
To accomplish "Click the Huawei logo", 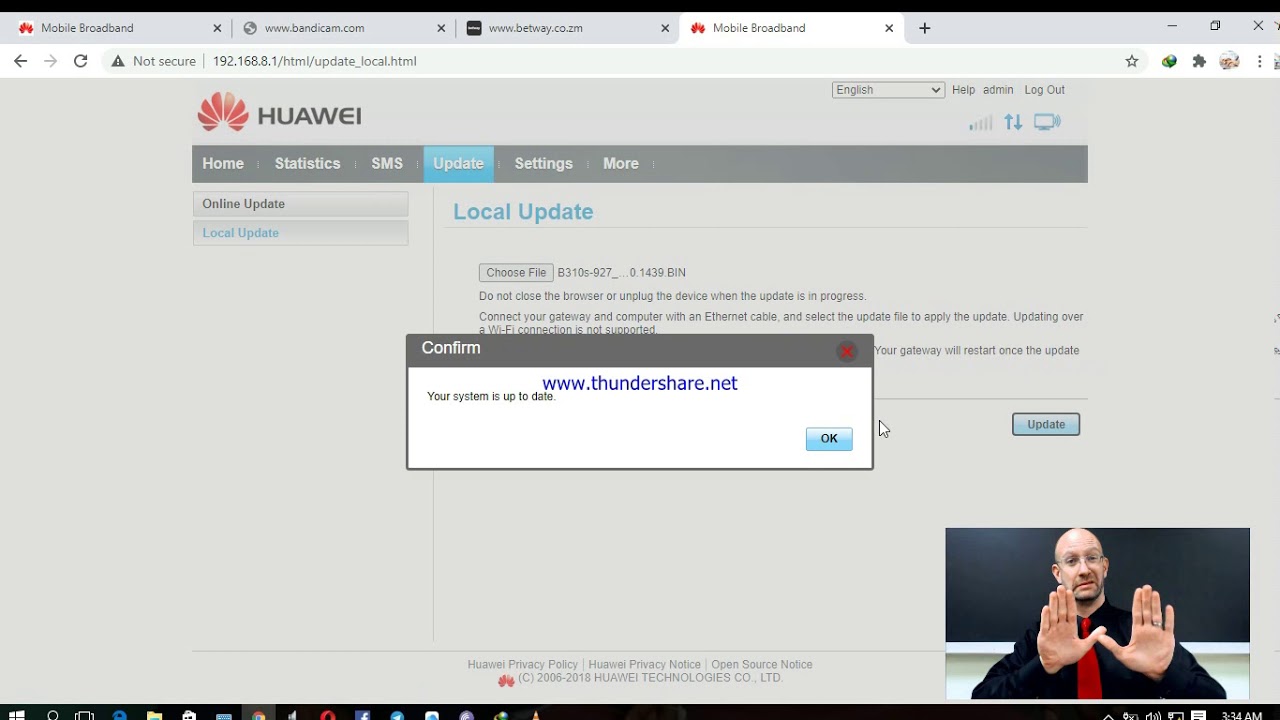I will point(279,113).
